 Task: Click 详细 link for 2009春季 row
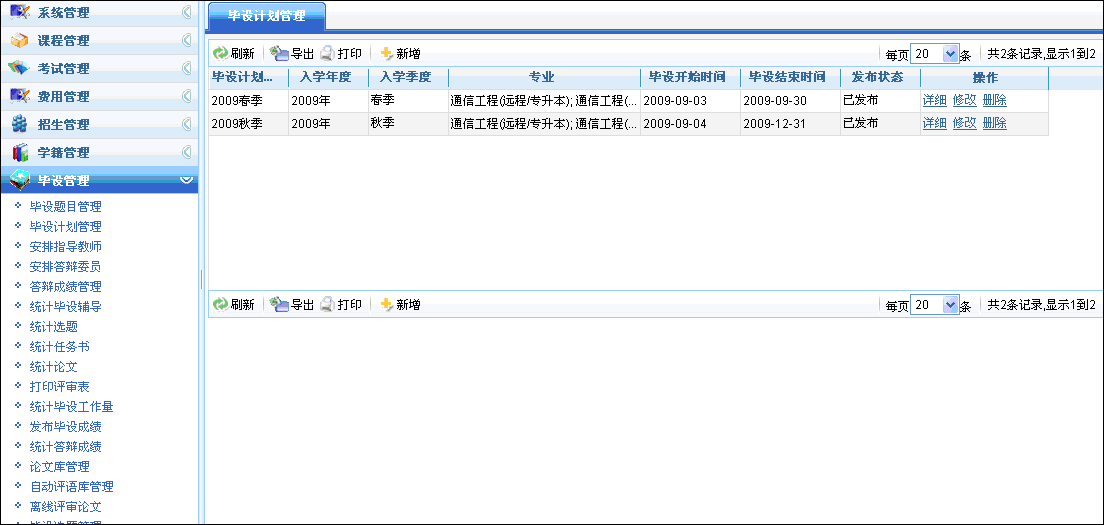point(934,100)
